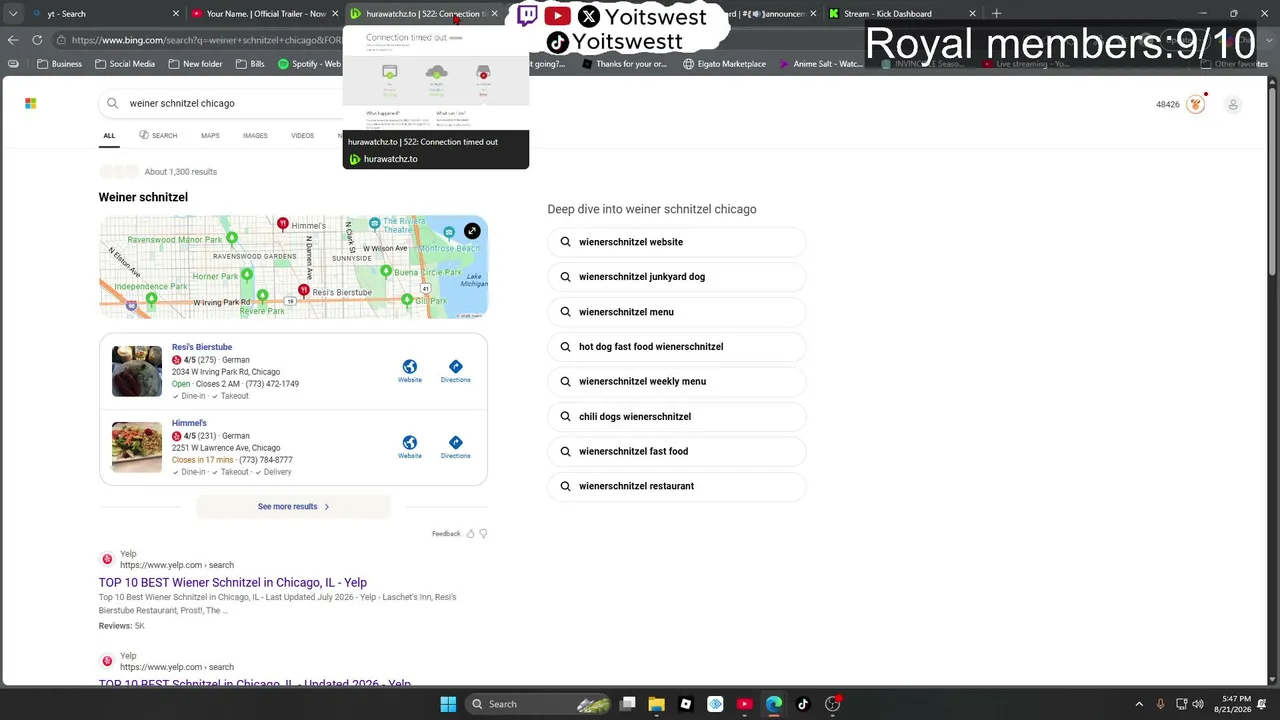Switch to the VIDEOS tab
Screen dimensions: 1280x720
point(302,136)
